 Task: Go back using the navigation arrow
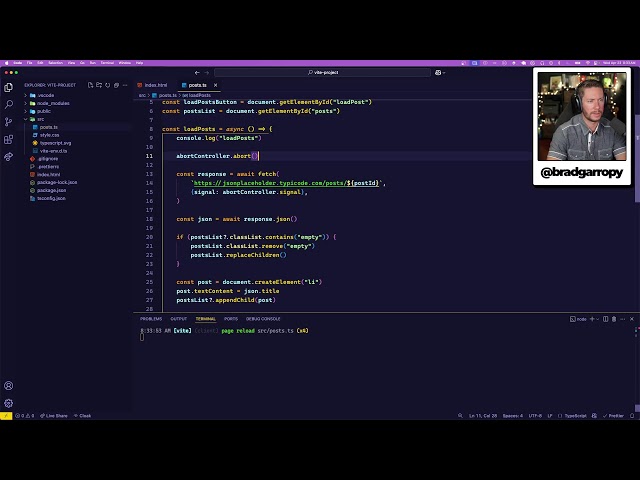click(197, 73)
